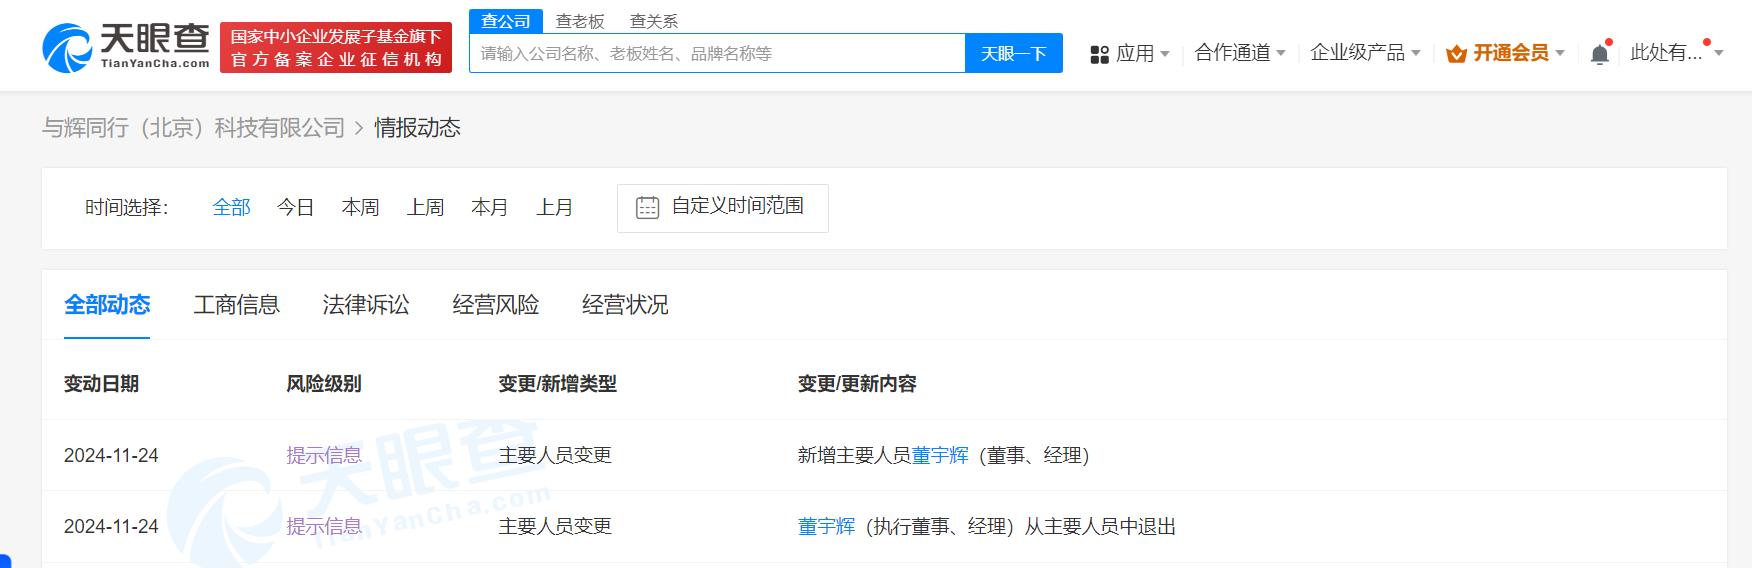Open the 此处有... user menu
The height and width of the screenshot is (568, 1752).
click(x=1676, y=53)
